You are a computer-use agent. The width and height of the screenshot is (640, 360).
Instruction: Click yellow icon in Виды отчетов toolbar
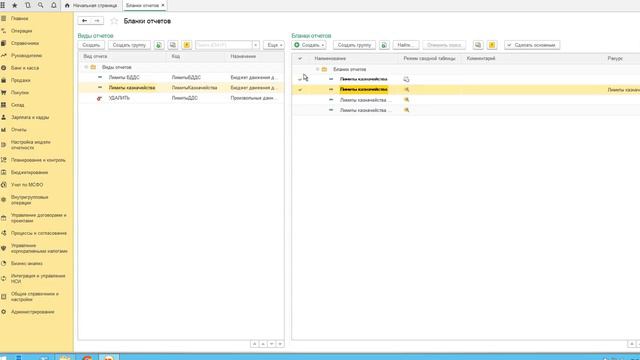187,45
